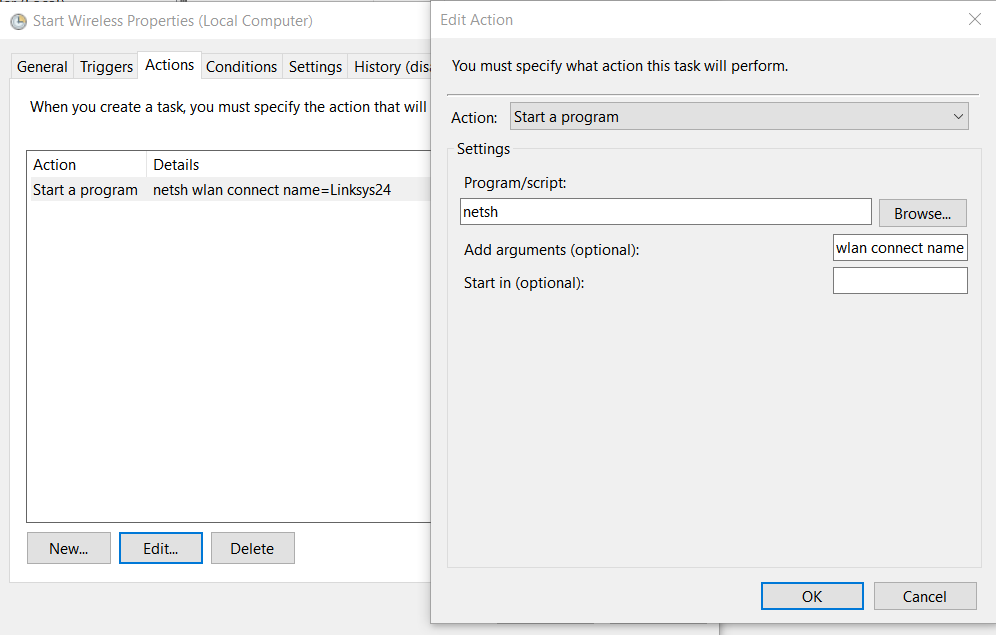
Task: Expand the Action type dropdown
Action: pos(739,117)
